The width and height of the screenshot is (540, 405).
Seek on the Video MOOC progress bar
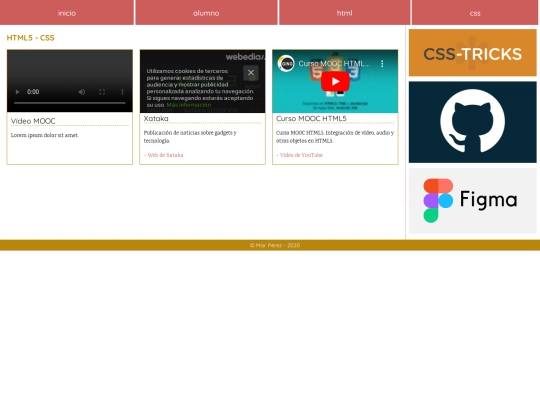point(70,103)
